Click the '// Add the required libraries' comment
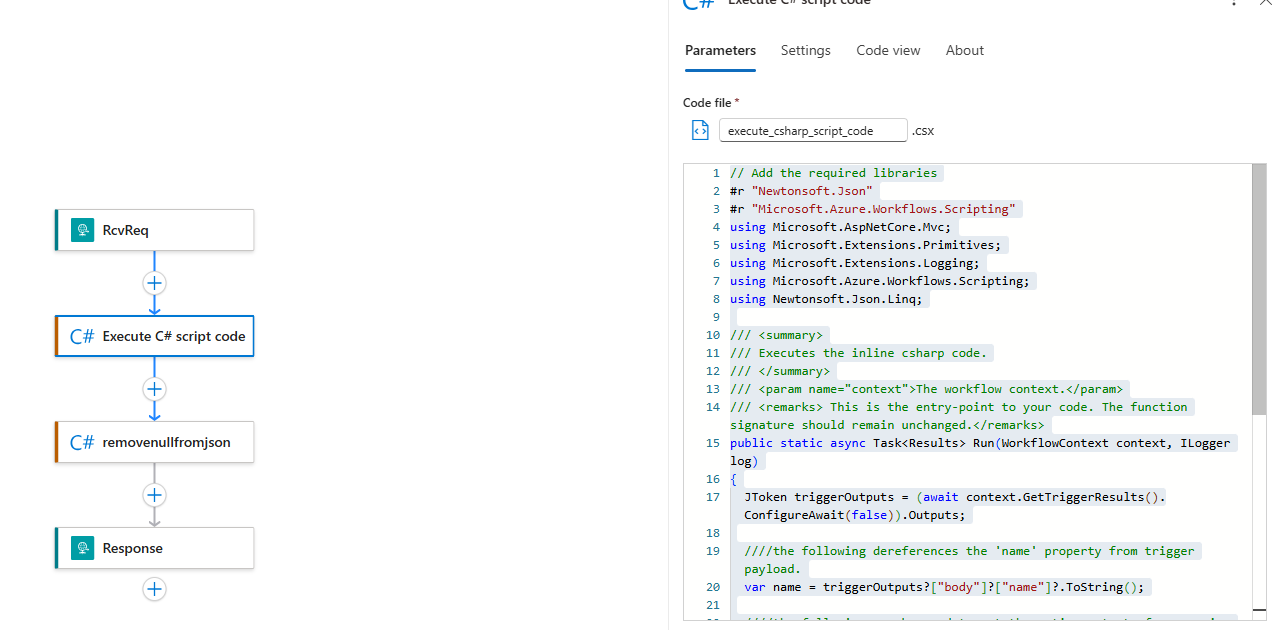This screenshot has height=630, width=1274. (833, 173)
